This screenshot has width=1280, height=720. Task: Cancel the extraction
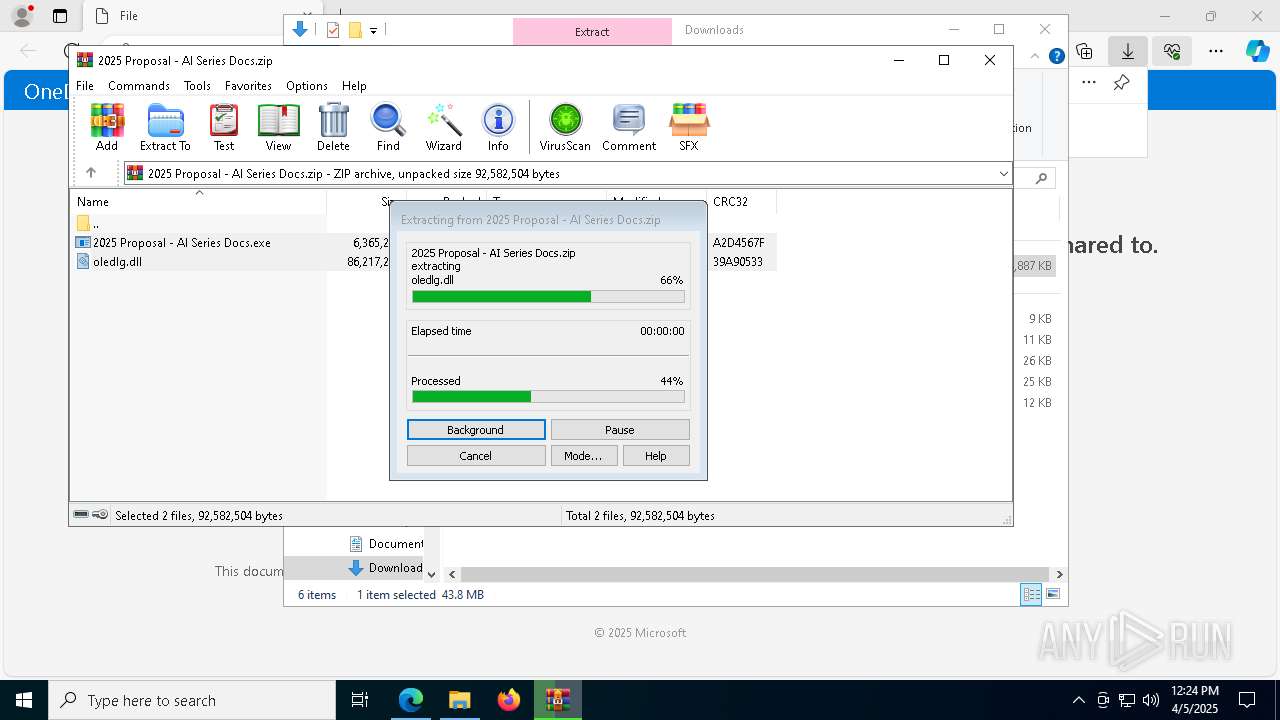point(476,456)
